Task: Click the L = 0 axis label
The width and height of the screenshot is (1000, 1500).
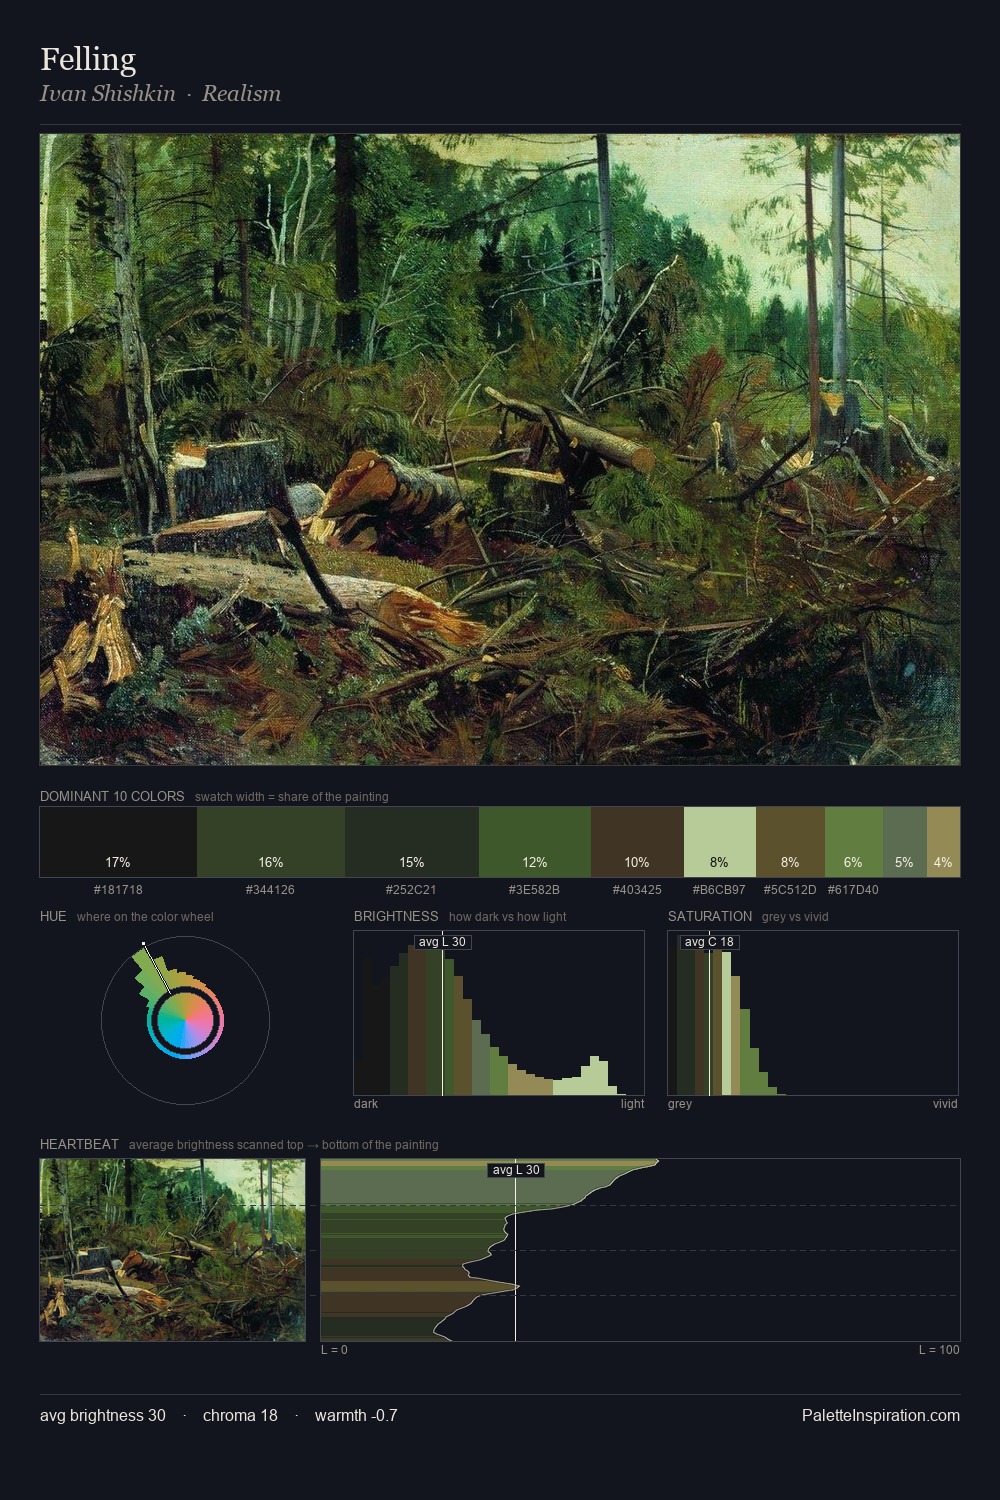Action: tap(334, 1350)
